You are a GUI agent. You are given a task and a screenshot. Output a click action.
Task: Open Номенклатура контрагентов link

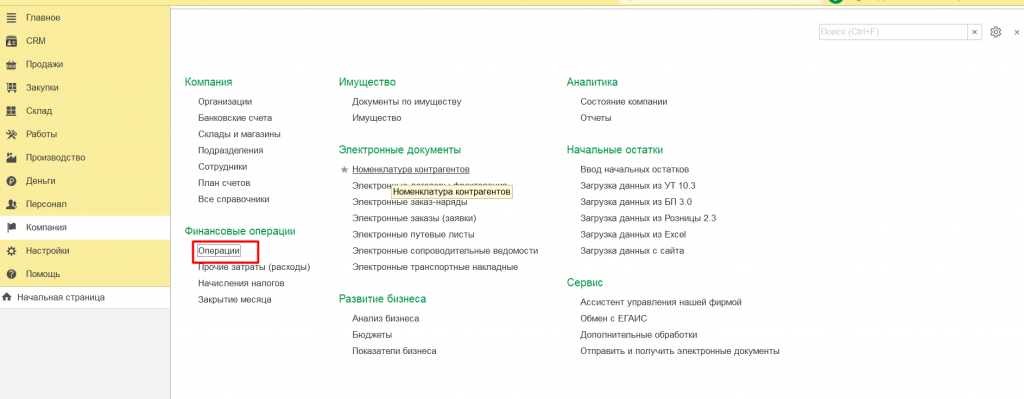tap(411, 169)
